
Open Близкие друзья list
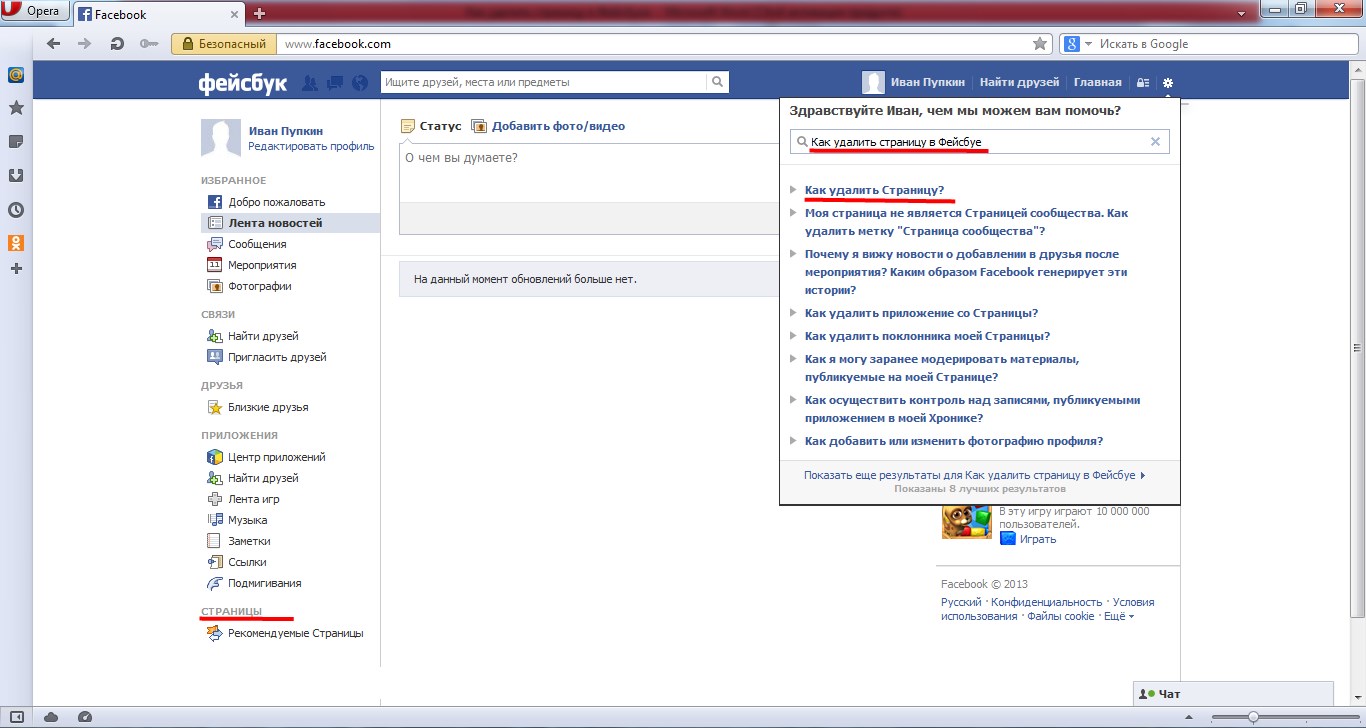tap(257, 407)
